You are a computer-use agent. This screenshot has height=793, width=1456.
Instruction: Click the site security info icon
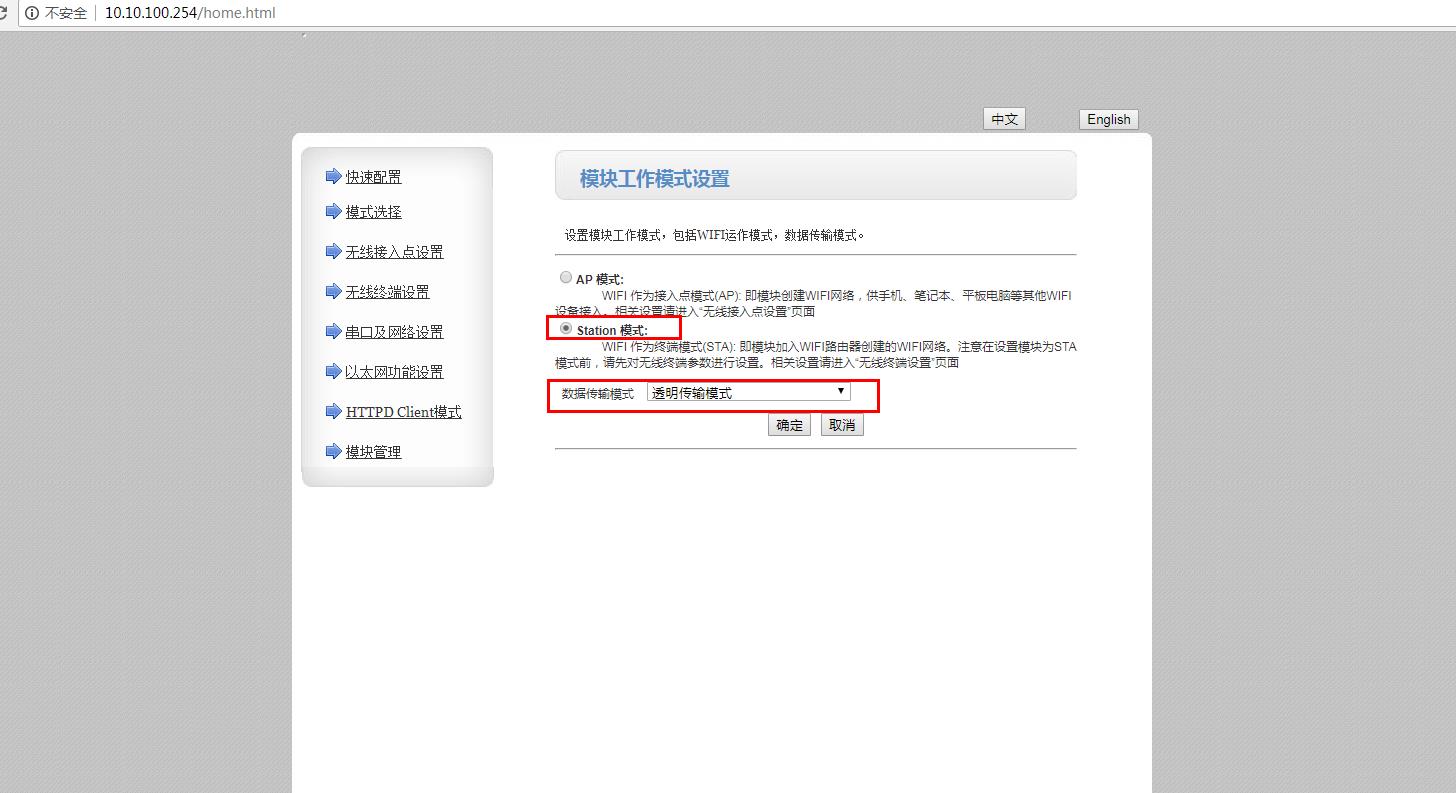point(32,13)
